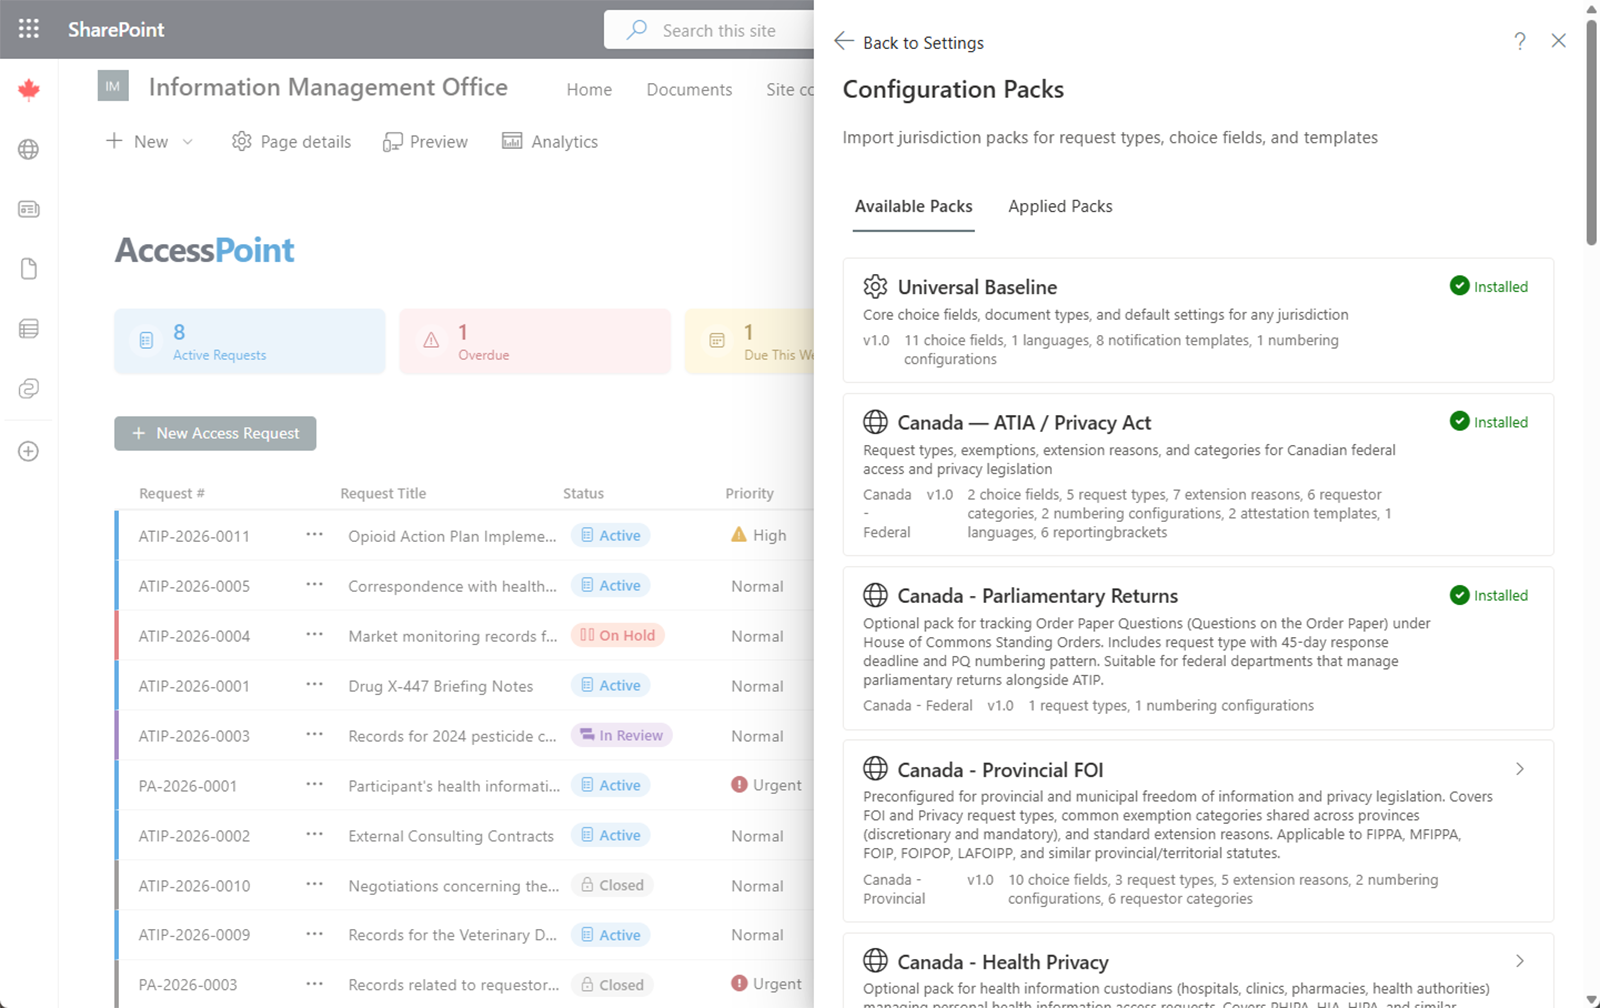Open the lists icon in left sidebar

(x=29, y=329)
